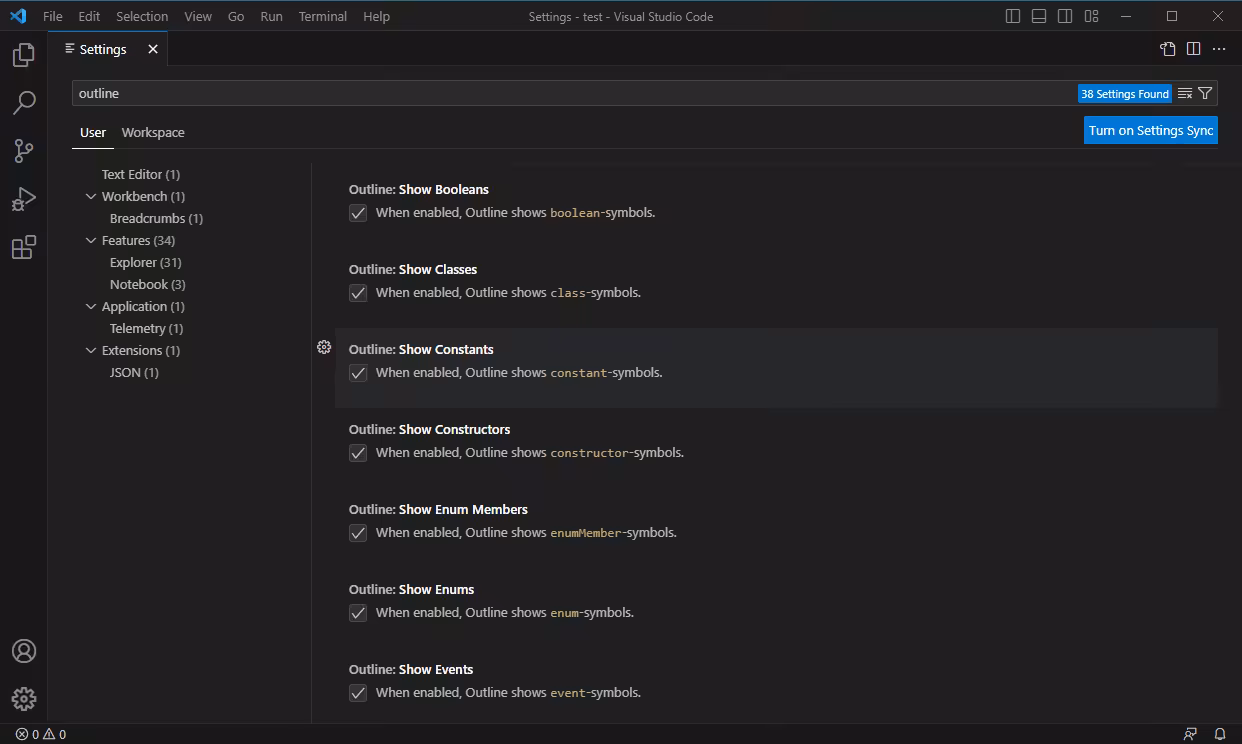
Task: Uncheck Outline Show Booleans
Action: pos(358,213)
